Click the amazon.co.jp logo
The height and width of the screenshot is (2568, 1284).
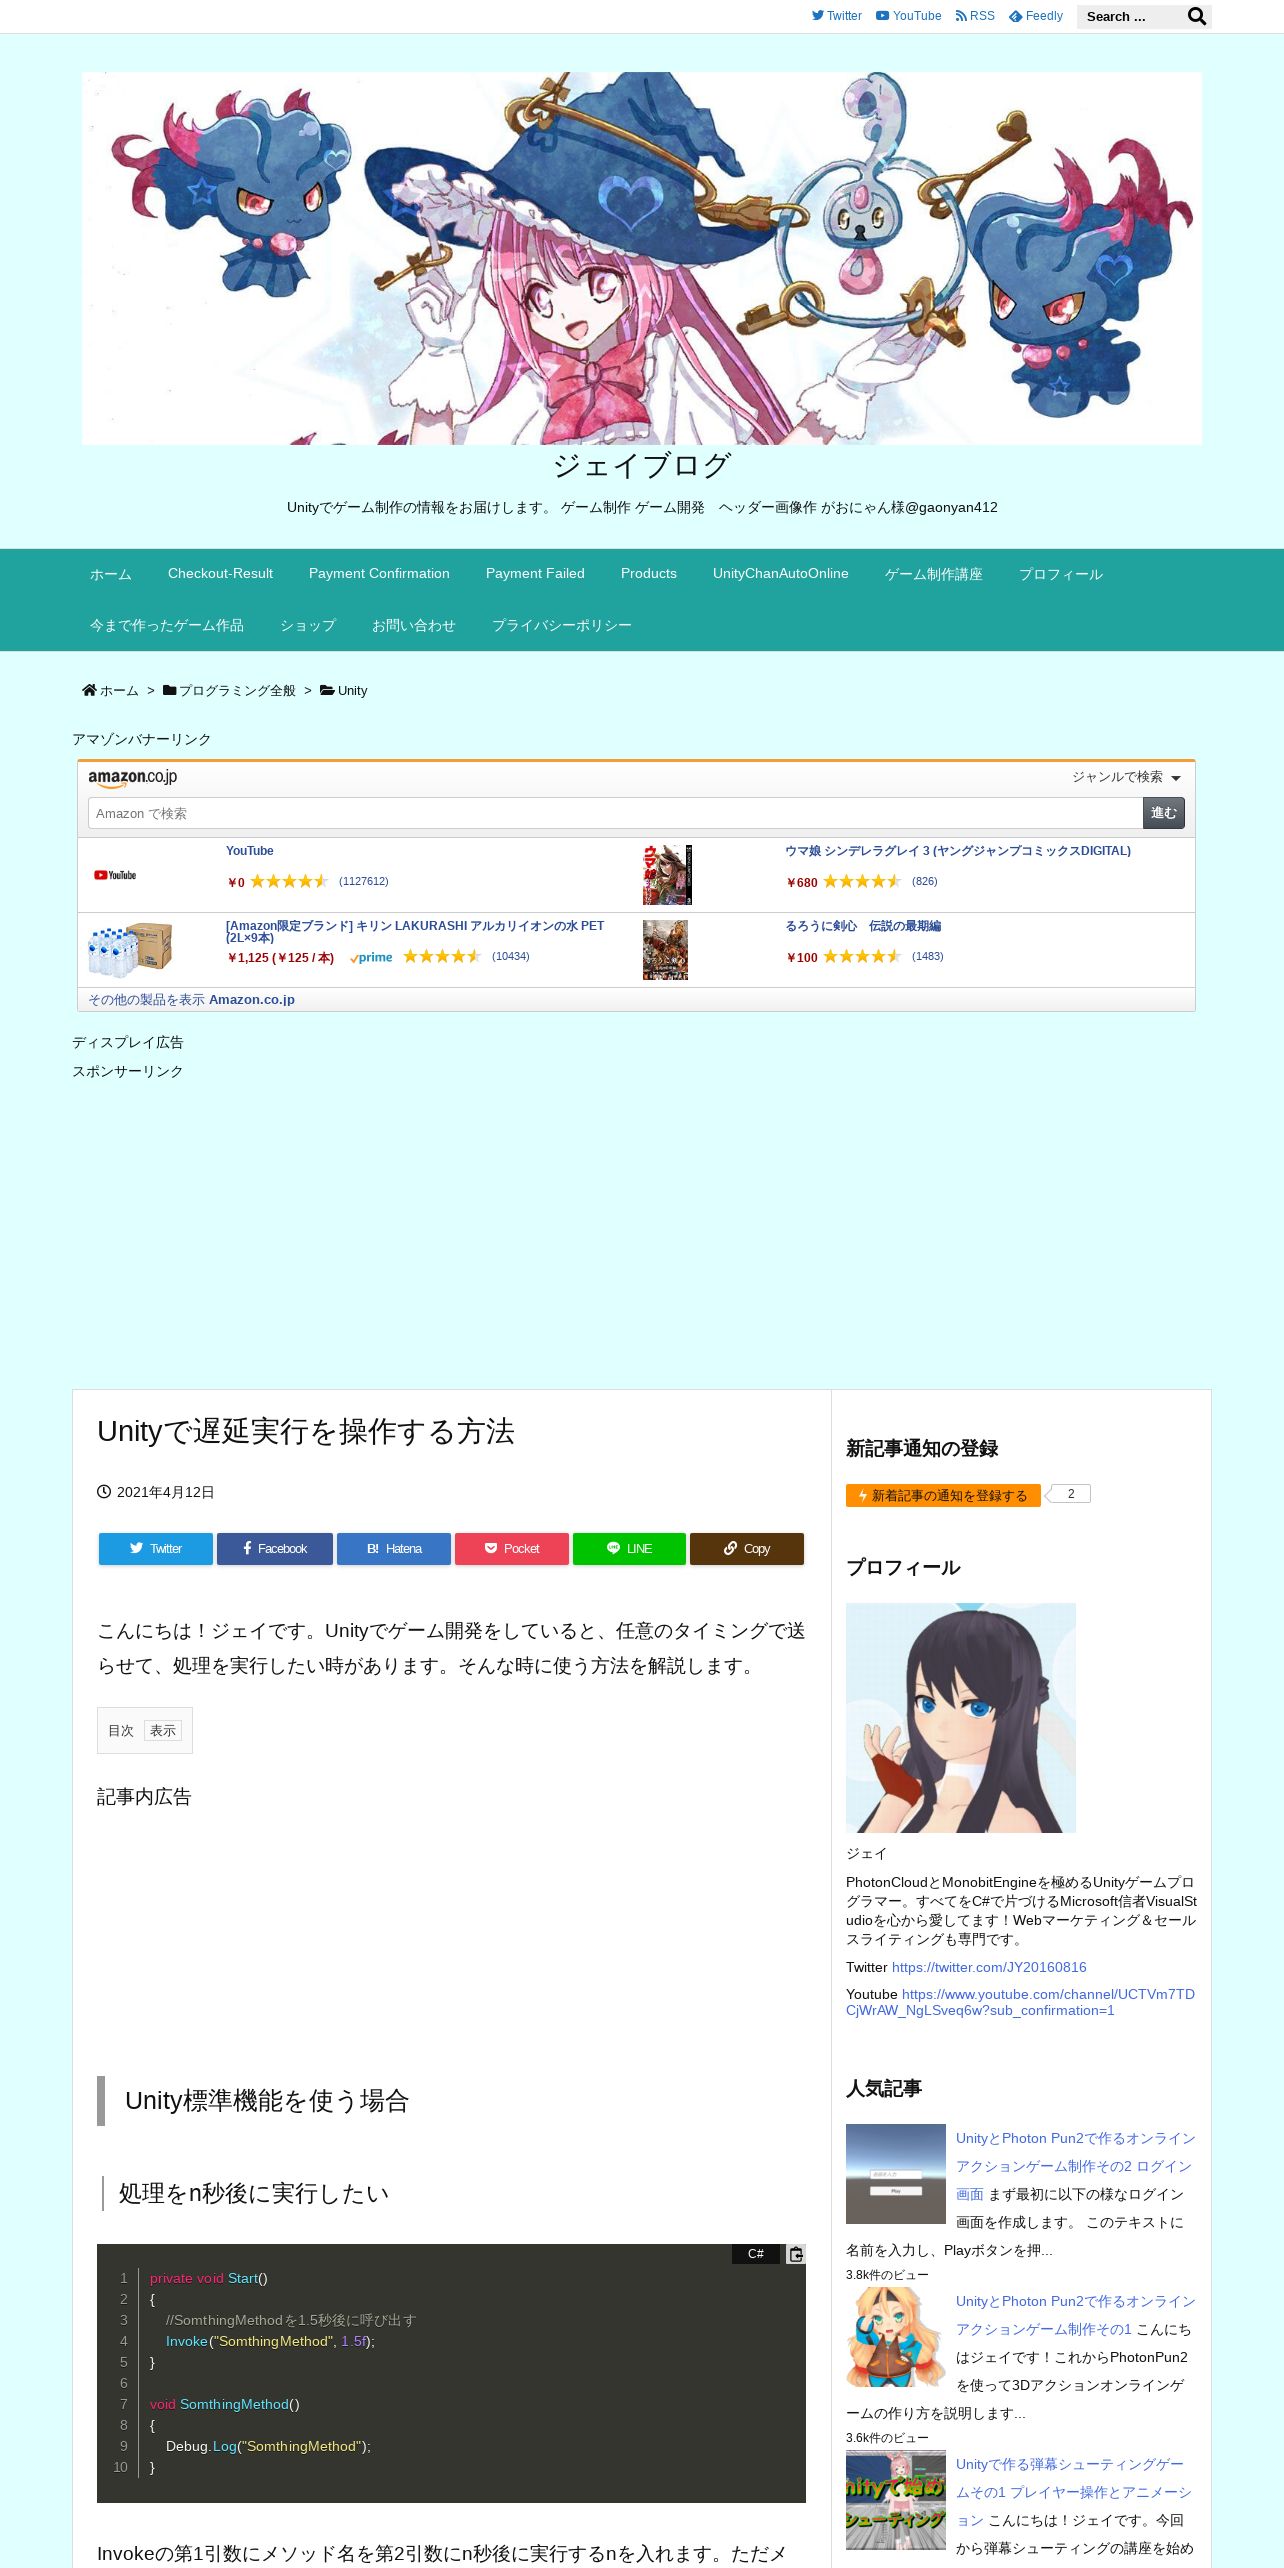132,778
